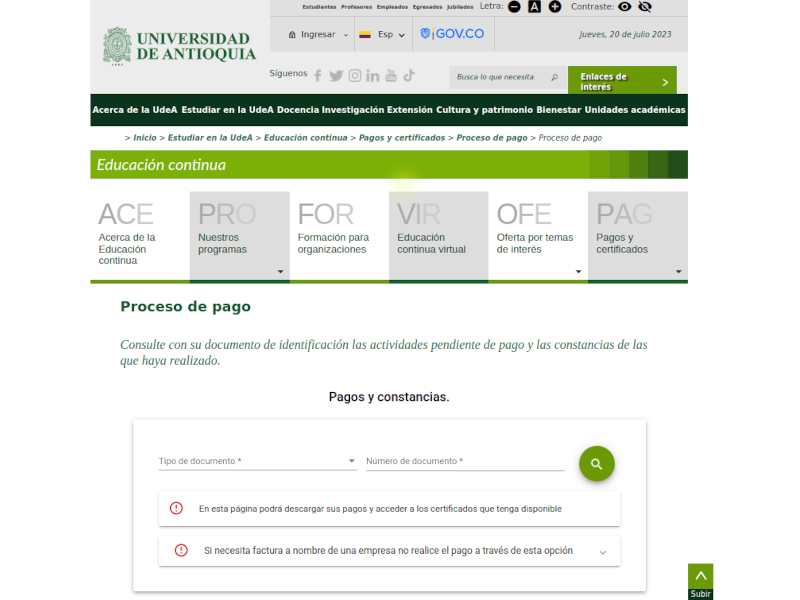Open the Ingresar login dropdown
This screenshot has height=600, width=800.
(318, 34)
